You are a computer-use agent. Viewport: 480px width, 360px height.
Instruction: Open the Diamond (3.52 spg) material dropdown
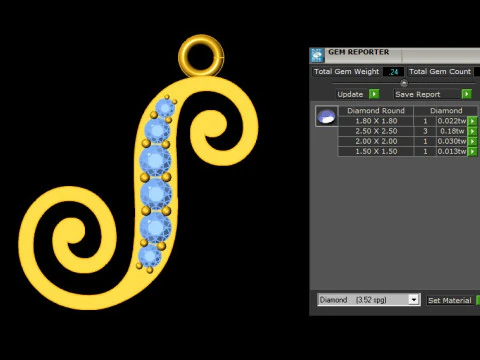pos(369,300)
